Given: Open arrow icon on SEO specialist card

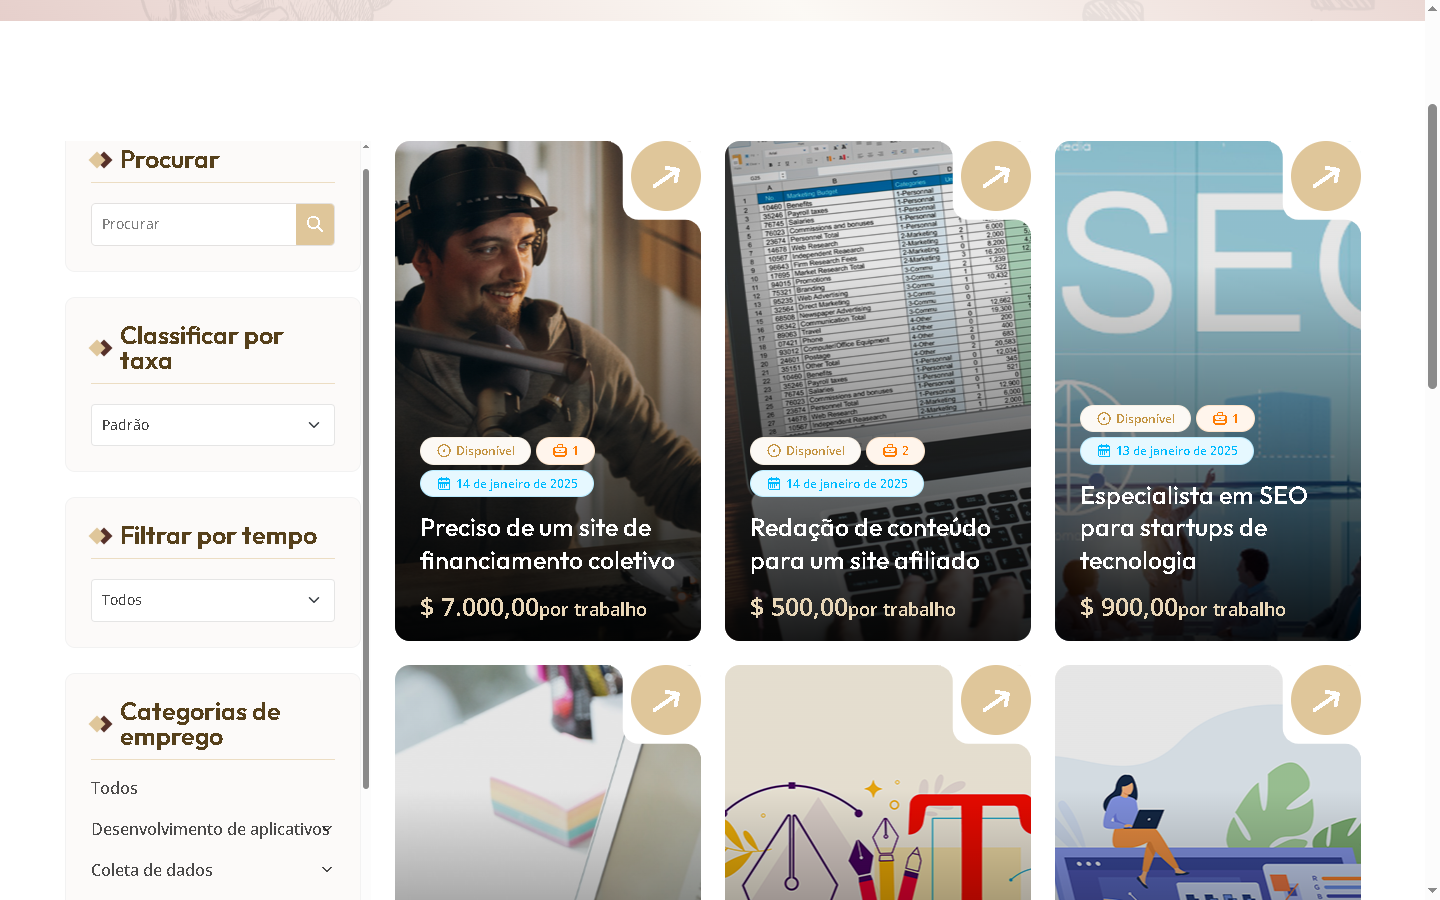Looking at the screenshot, I should click(x=1326, y=176).
